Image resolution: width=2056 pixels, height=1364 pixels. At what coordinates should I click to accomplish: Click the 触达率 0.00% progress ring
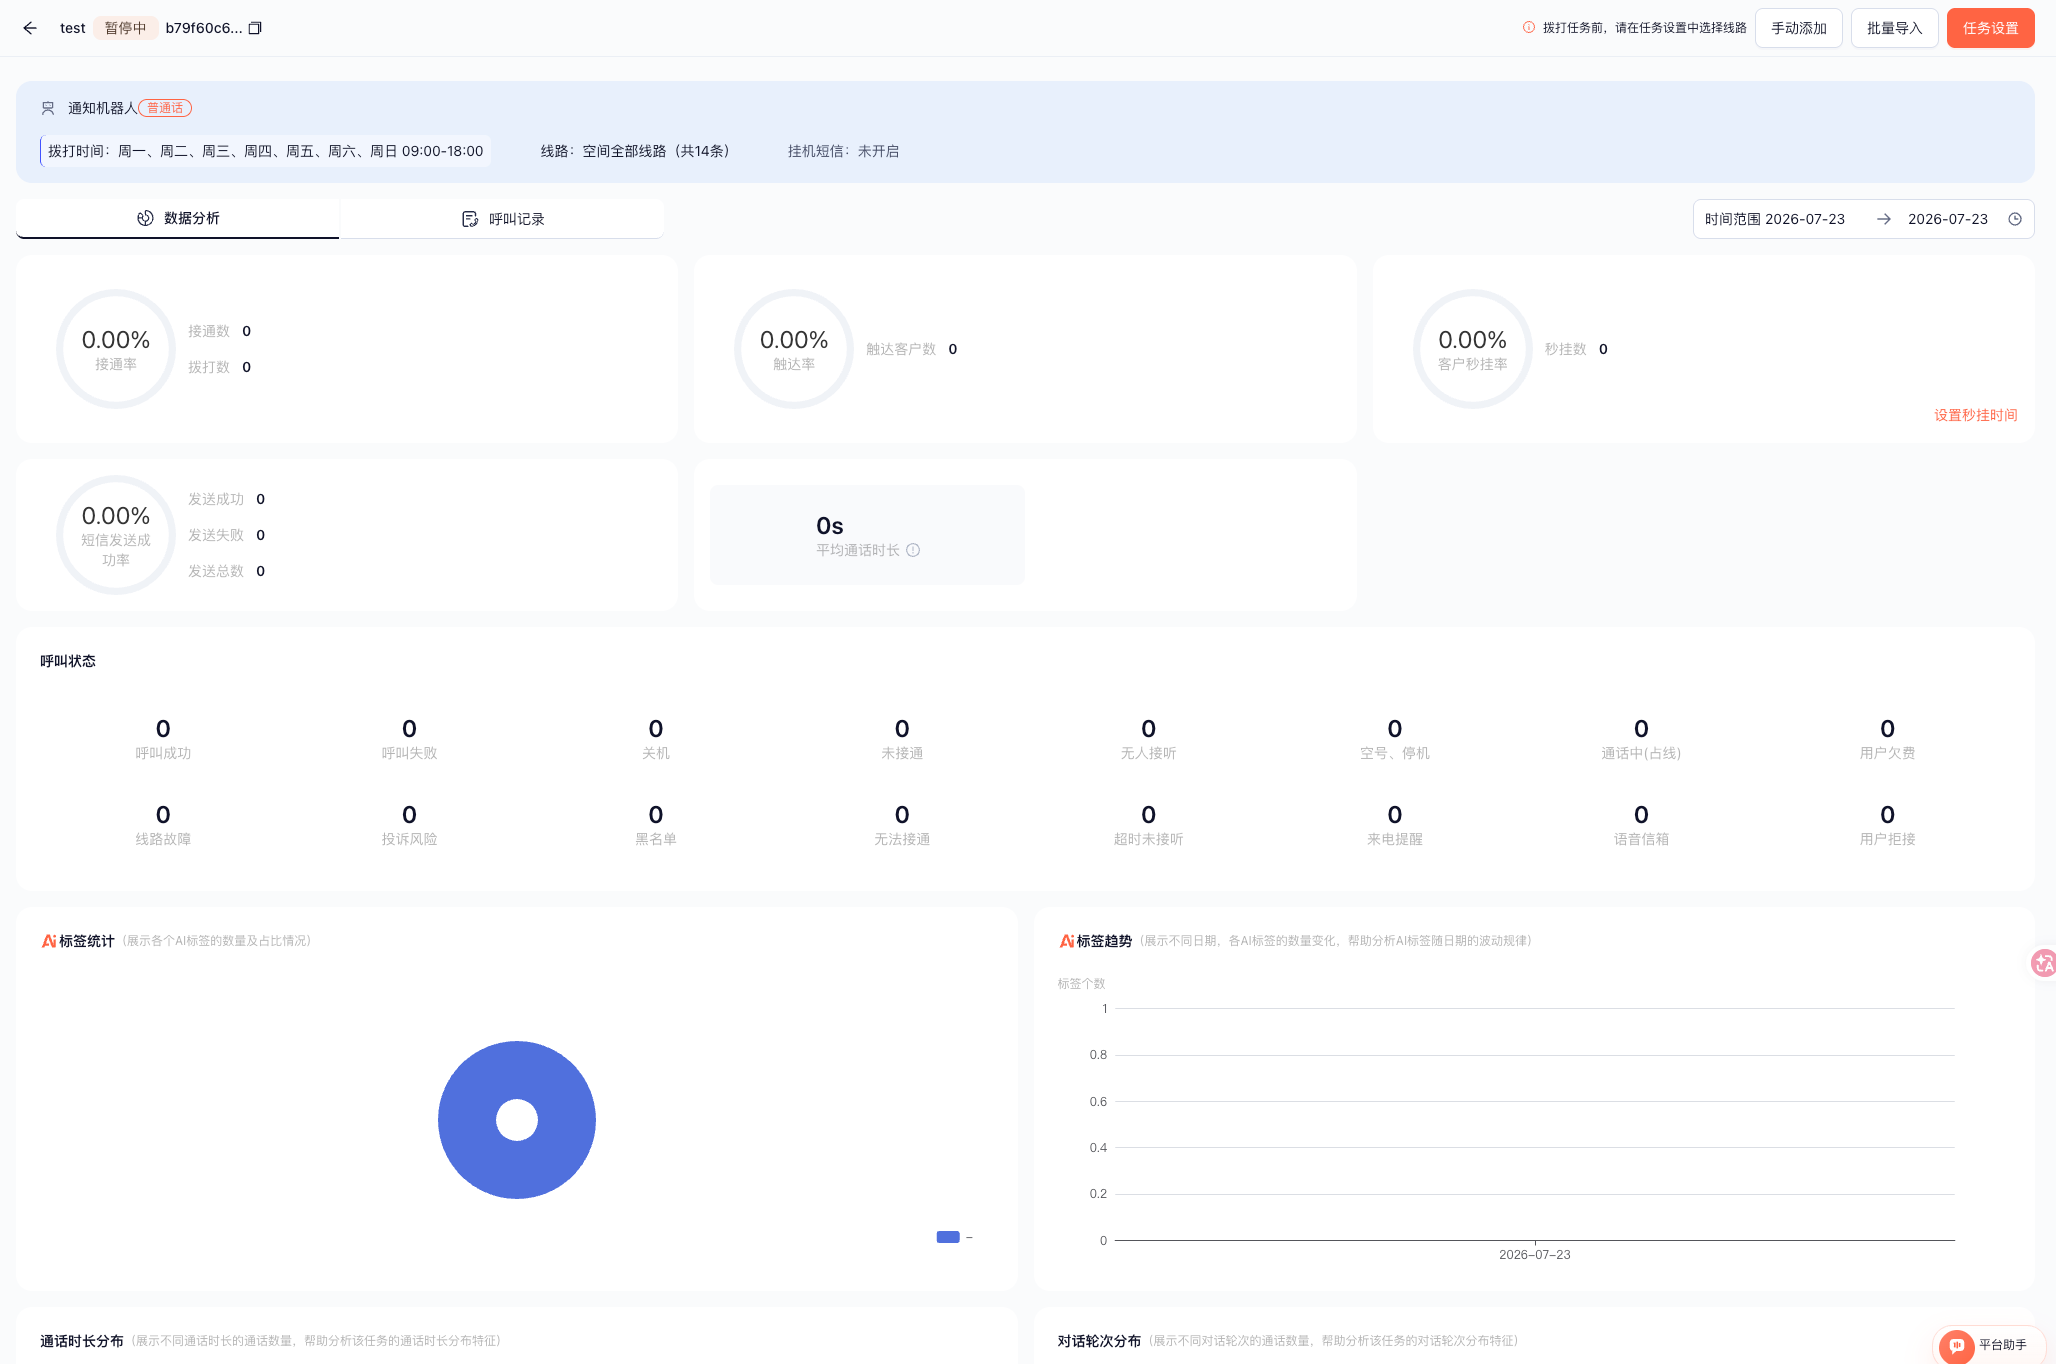[794, 349]
